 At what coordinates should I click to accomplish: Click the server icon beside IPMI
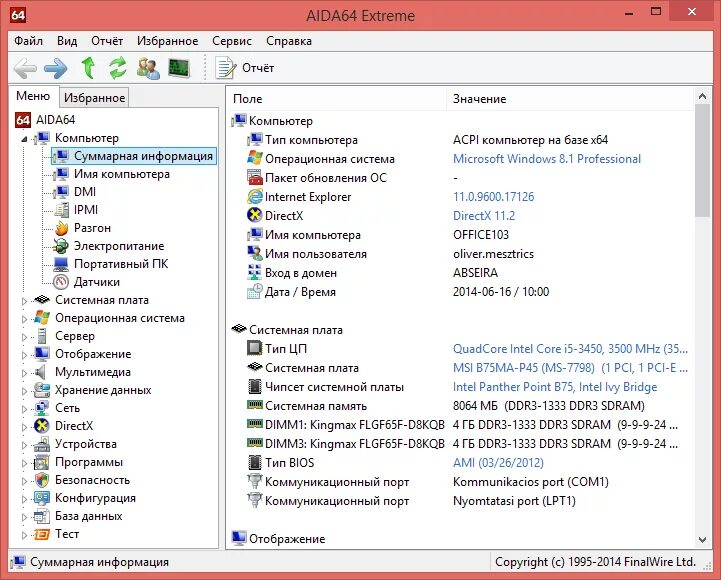point(62,210)
